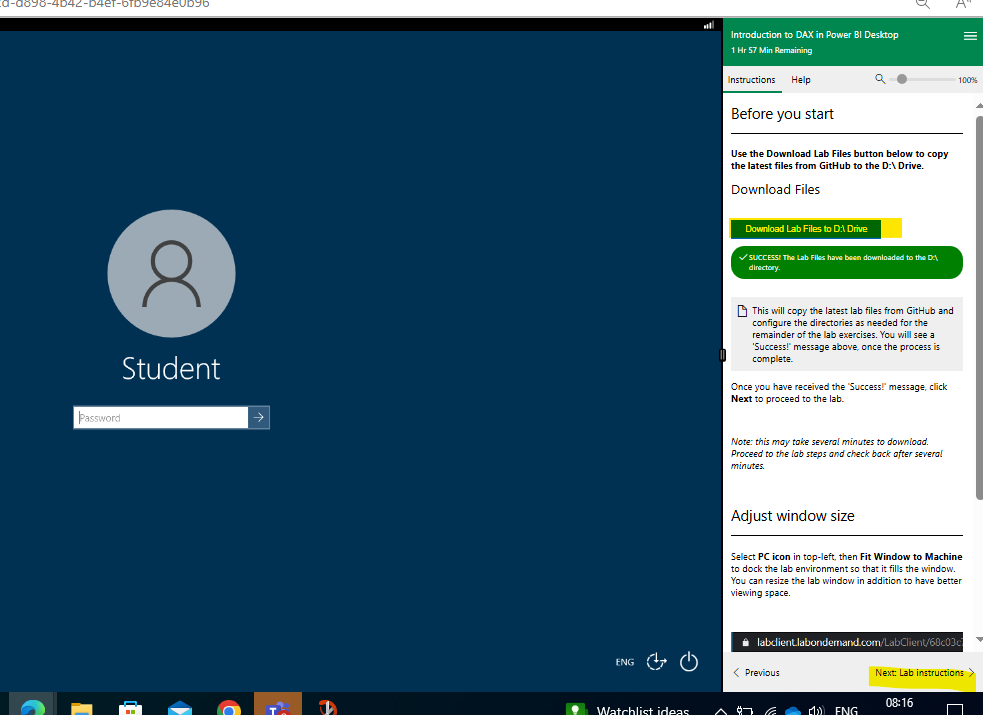This screenshot has width=983, height=715.
Task: Click the volume icon in the system tray
Action: point(817,710)
